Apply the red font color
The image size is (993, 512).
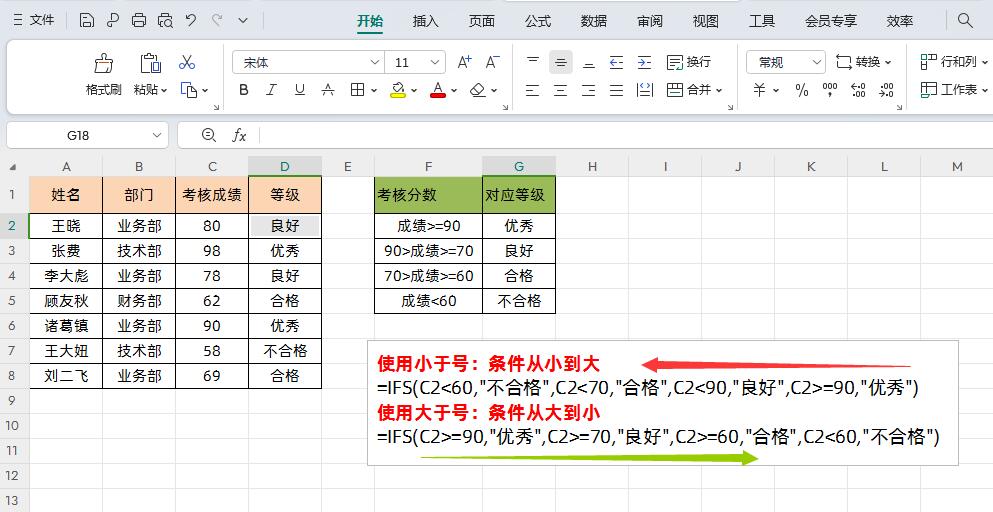click(x=438, y=90)
